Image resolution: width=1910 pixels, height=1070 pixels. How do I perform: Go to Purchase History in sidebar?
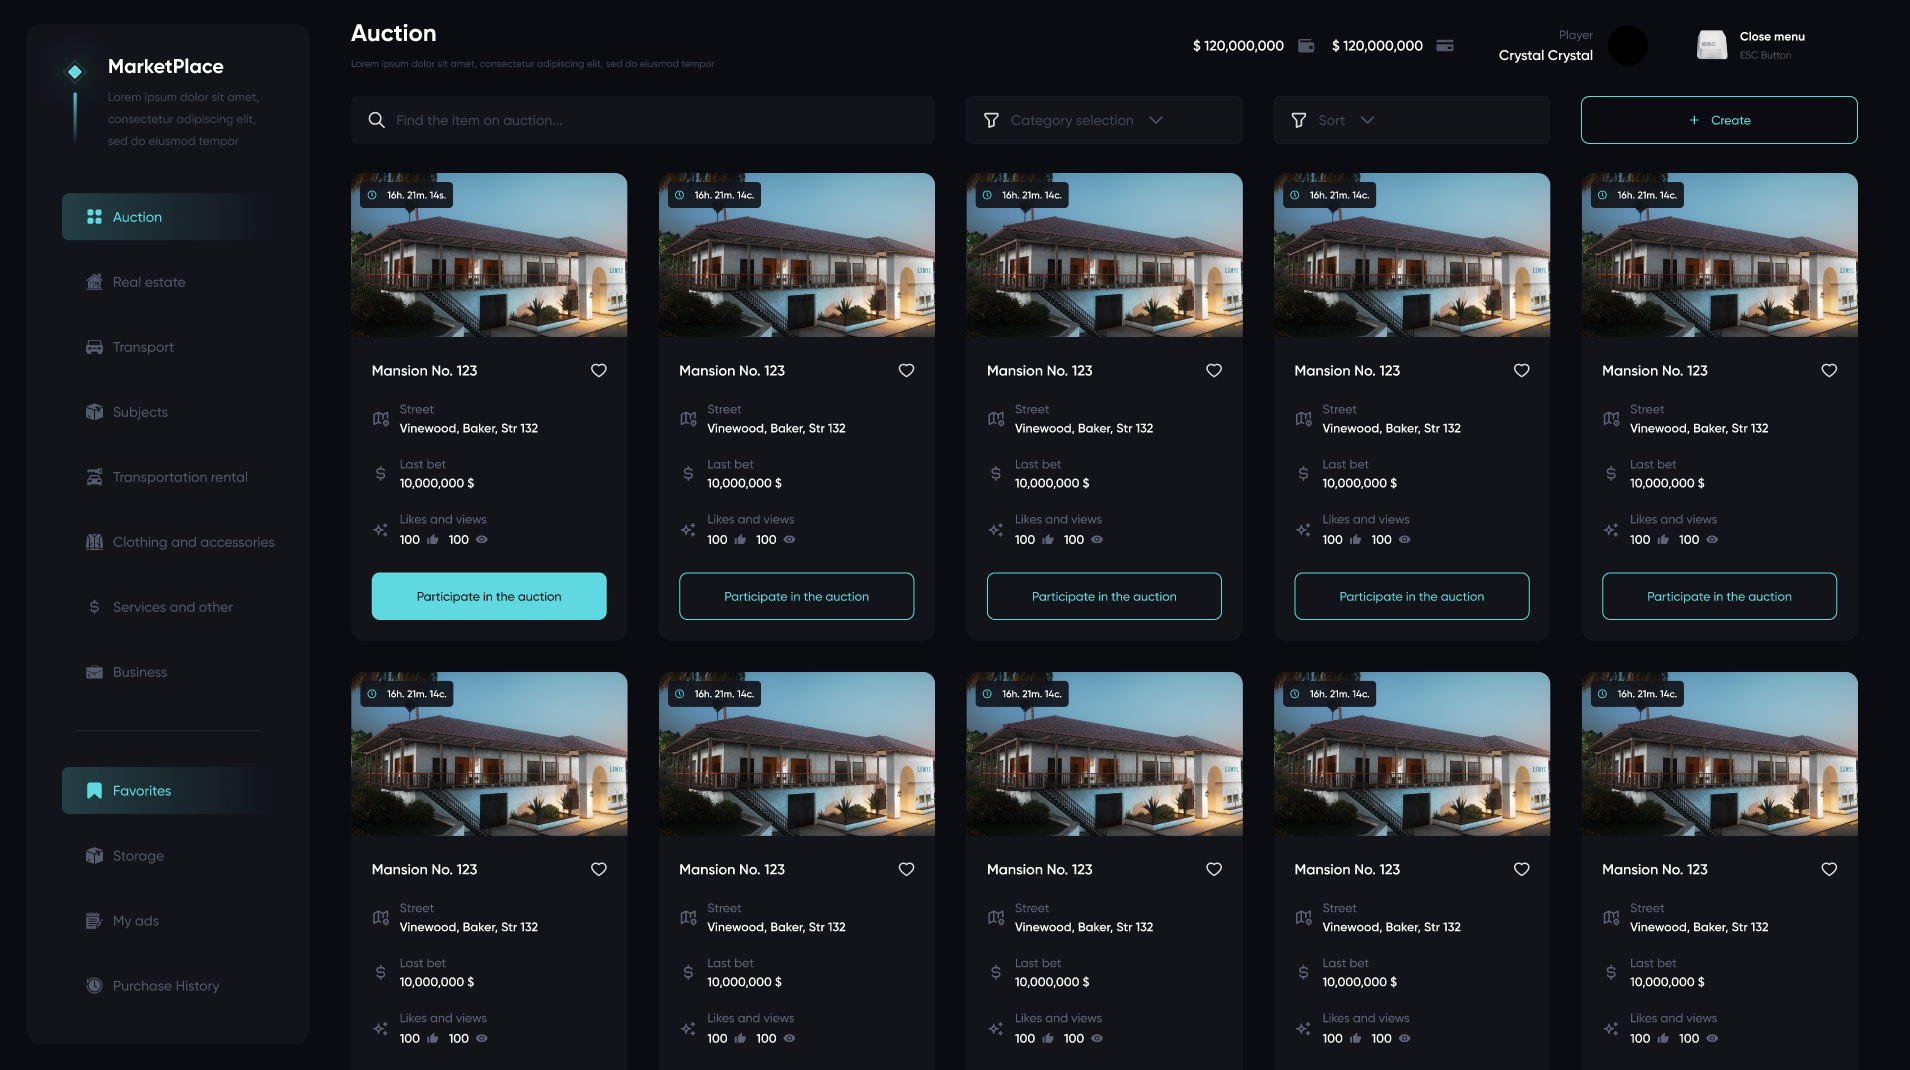coord(165,986)
